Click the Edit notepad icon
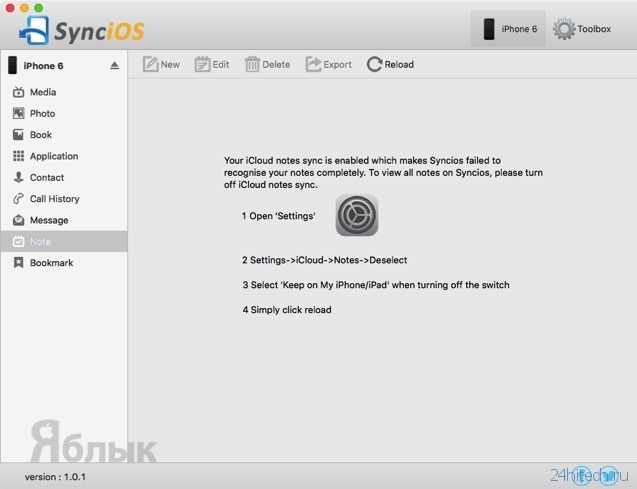 (x=202, y=64)
